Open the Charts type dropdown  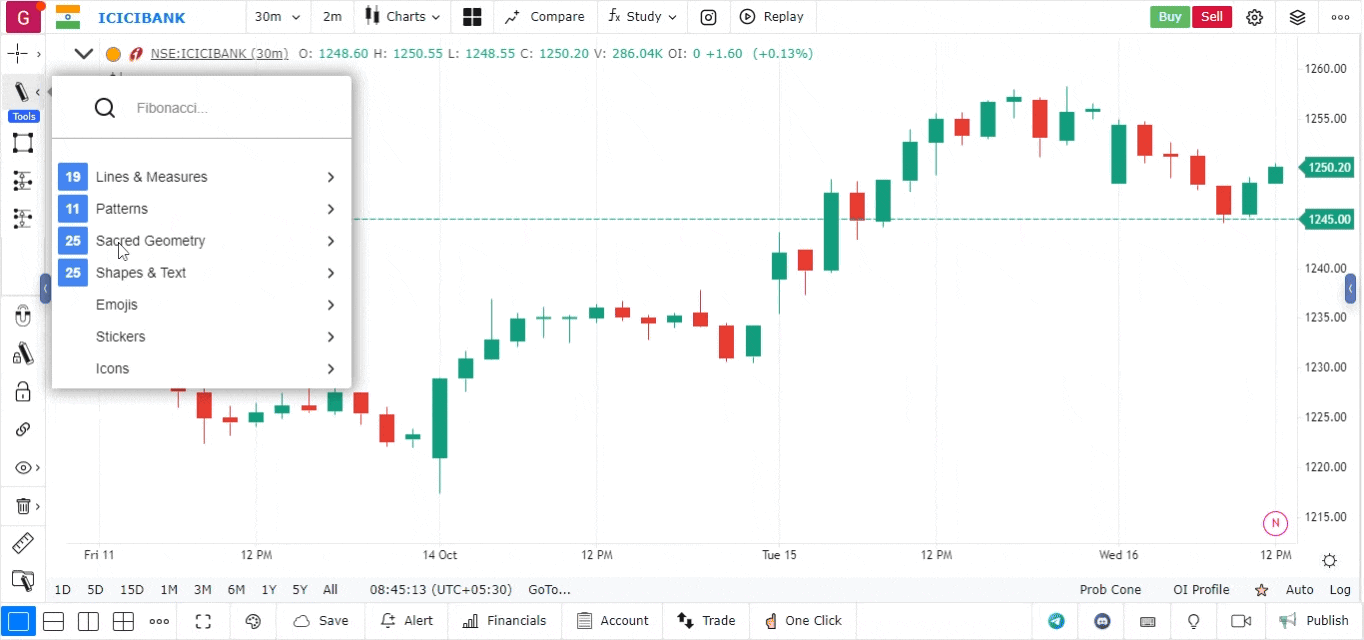[402, 17]
